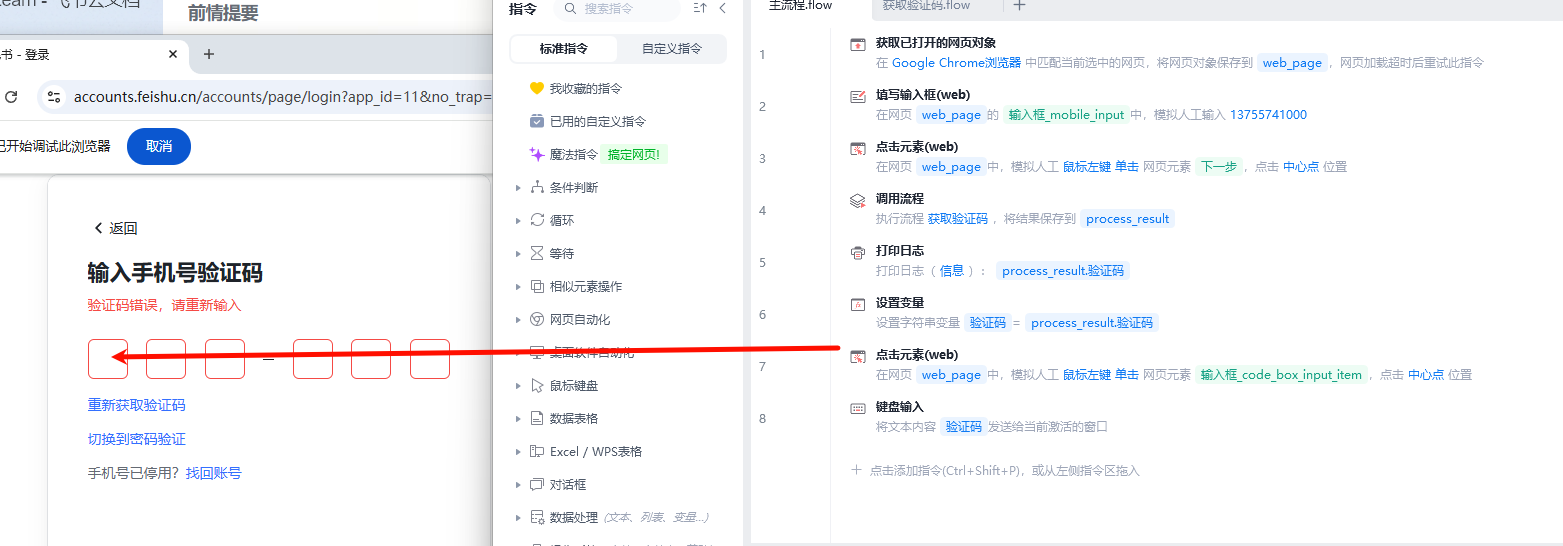The height and width of the screenshot is (546, 1563).
Task: Add a new flow tab with plus
Action: point(1019,6)
